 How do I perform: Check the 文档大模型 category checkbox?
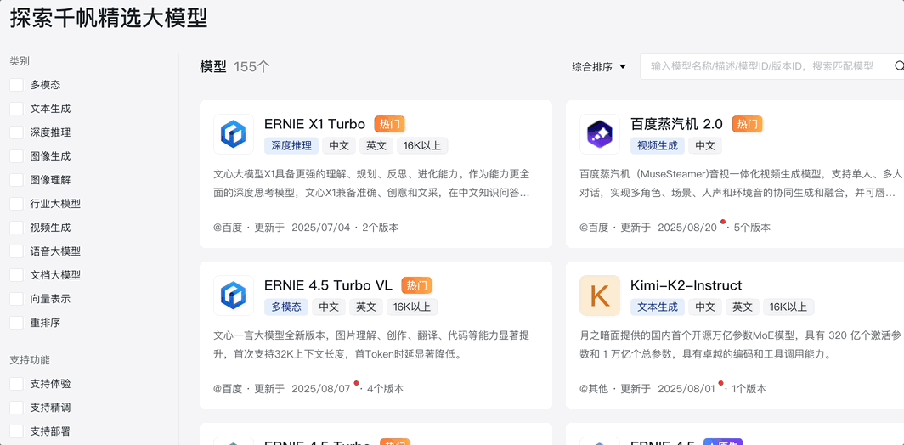pyautogui.click(x=16, y=275)
